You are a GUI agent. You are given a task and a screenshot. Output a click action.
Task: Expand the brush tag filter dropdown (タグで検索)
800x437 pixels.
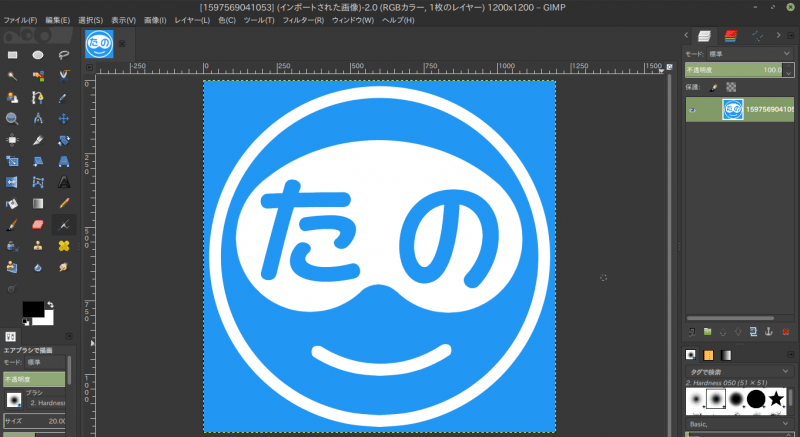(740, 371)
